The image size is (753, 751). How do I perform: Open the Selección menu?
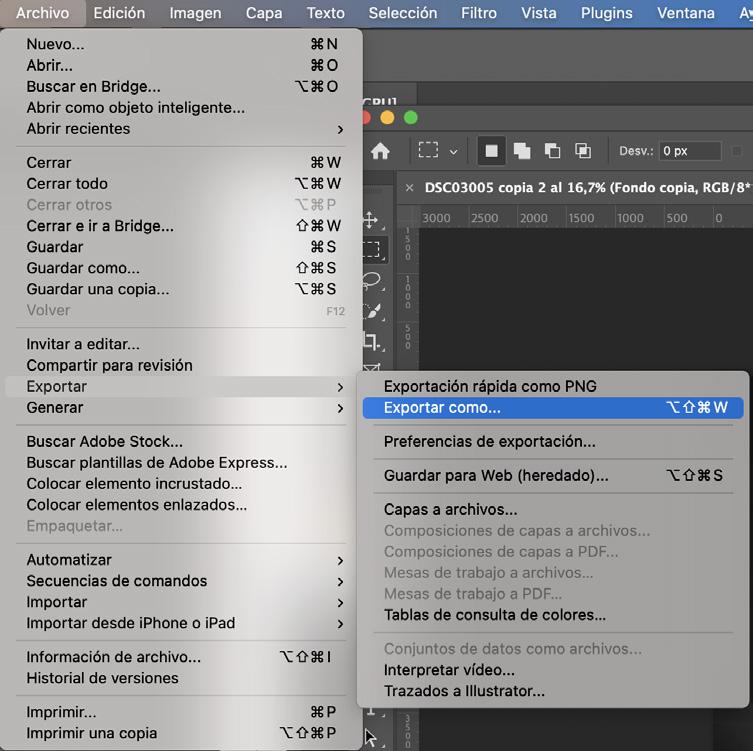(403, 13)
